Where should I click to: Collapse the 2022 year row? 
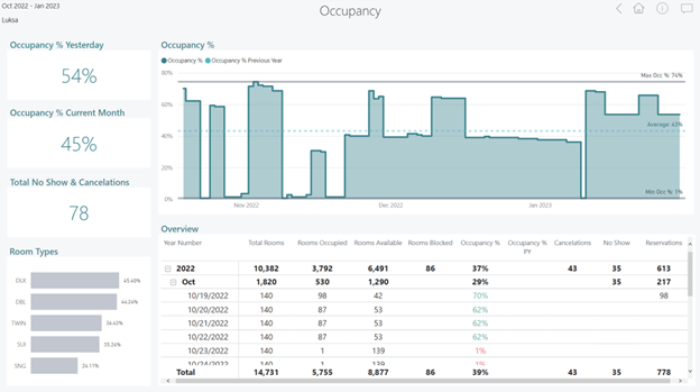coord(168,269)
